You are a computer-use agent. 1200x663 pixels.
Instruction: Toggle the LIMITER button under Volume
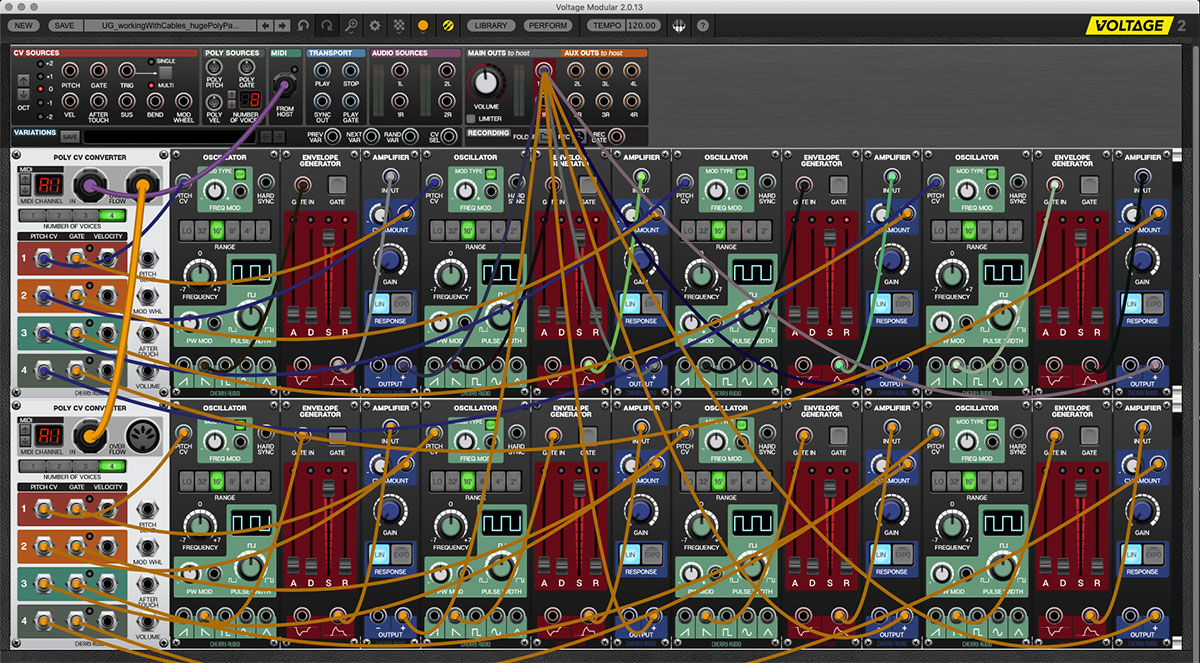coord(471,119)
